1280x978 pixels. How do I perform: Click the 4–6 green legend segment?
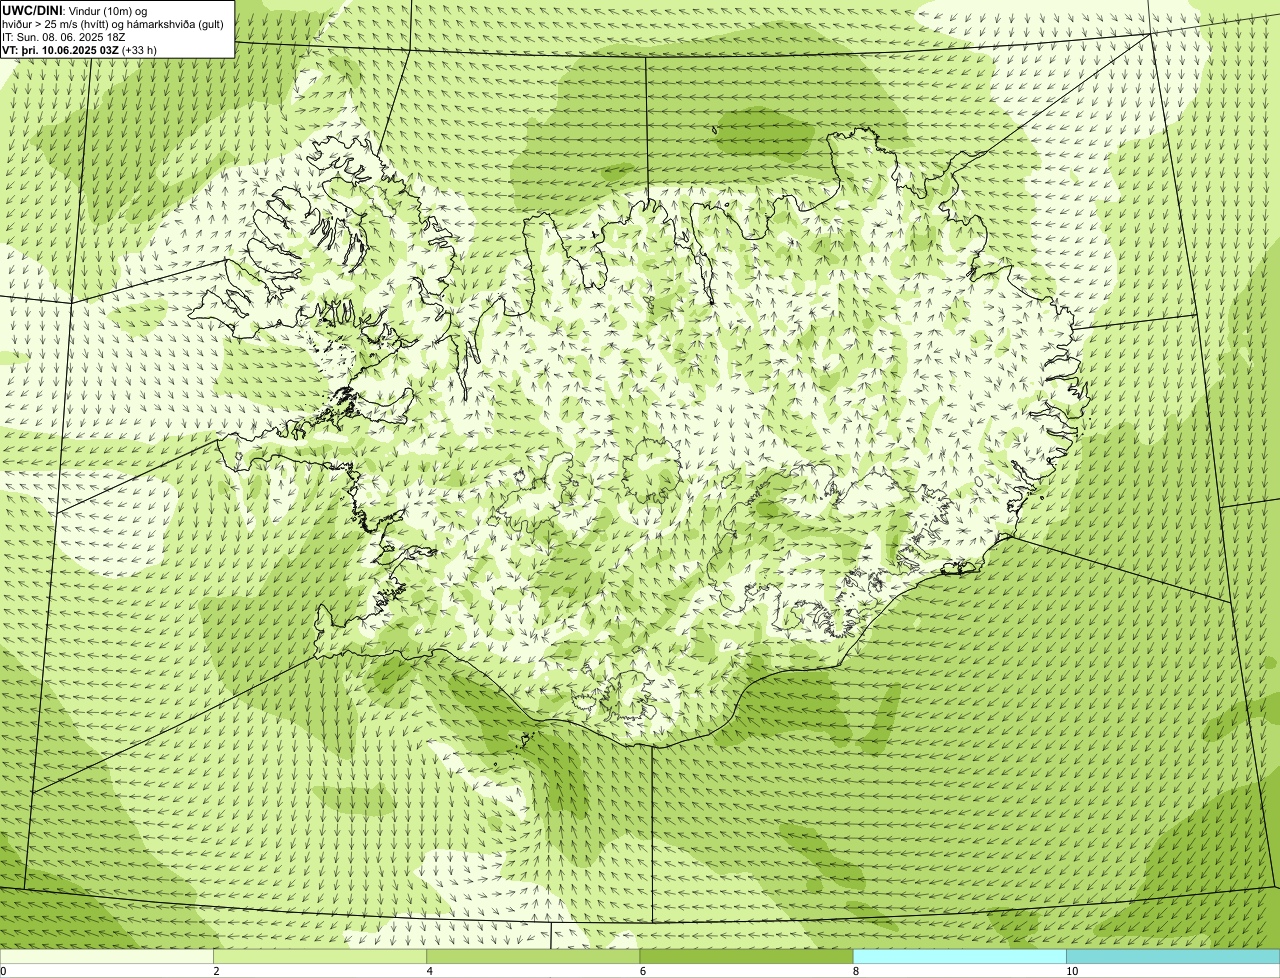click(533, 956)
